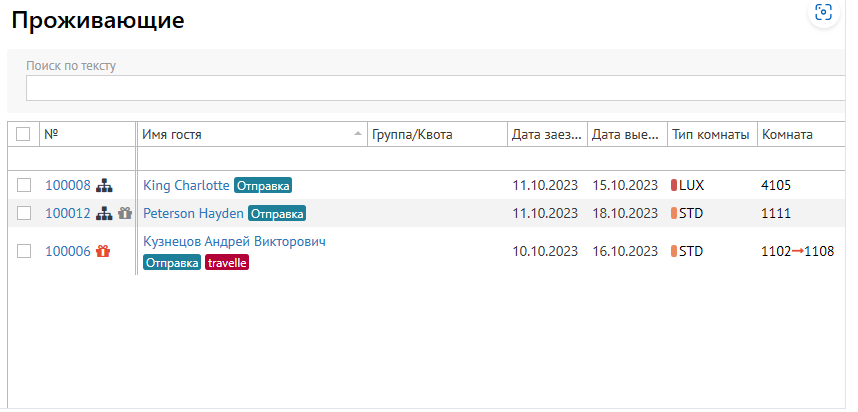Select the checkbox for booking 100006
The width and height of the screenshot is (858, 412).
24,252
